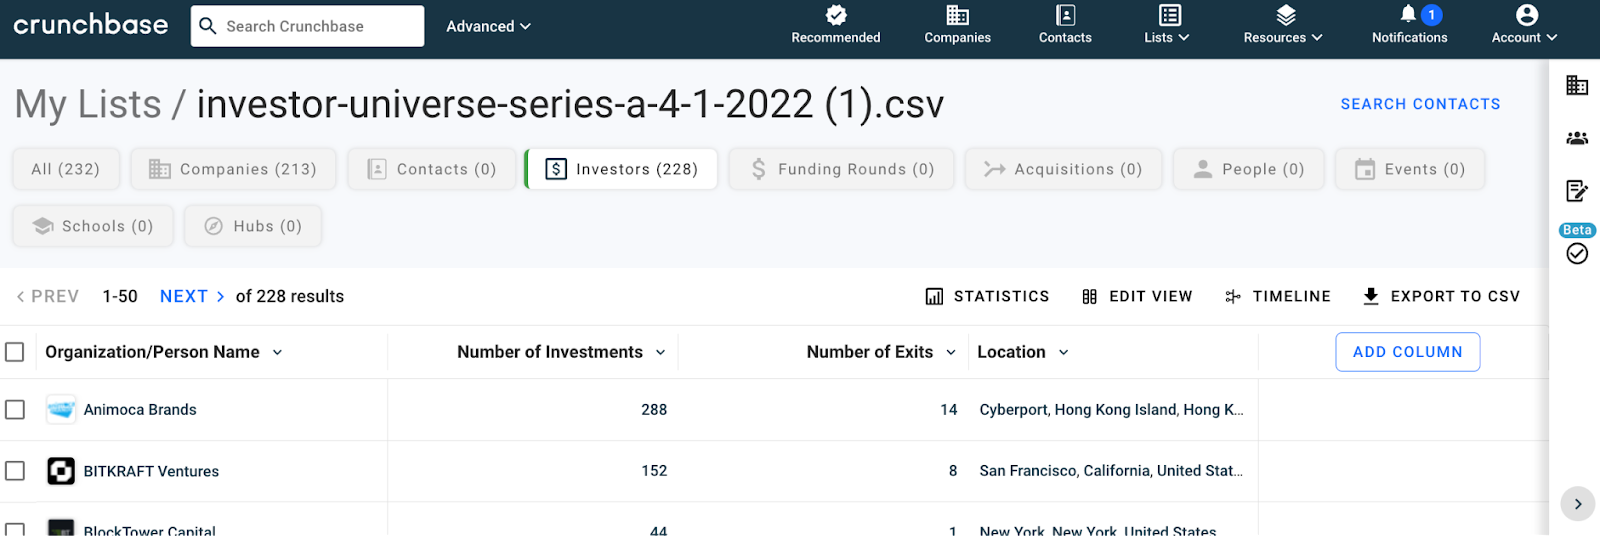Image resolution: width=1600 pixels, height=536 pixels.
Task: Select the Investors (228) tab
Action: (x=621, y=169)
